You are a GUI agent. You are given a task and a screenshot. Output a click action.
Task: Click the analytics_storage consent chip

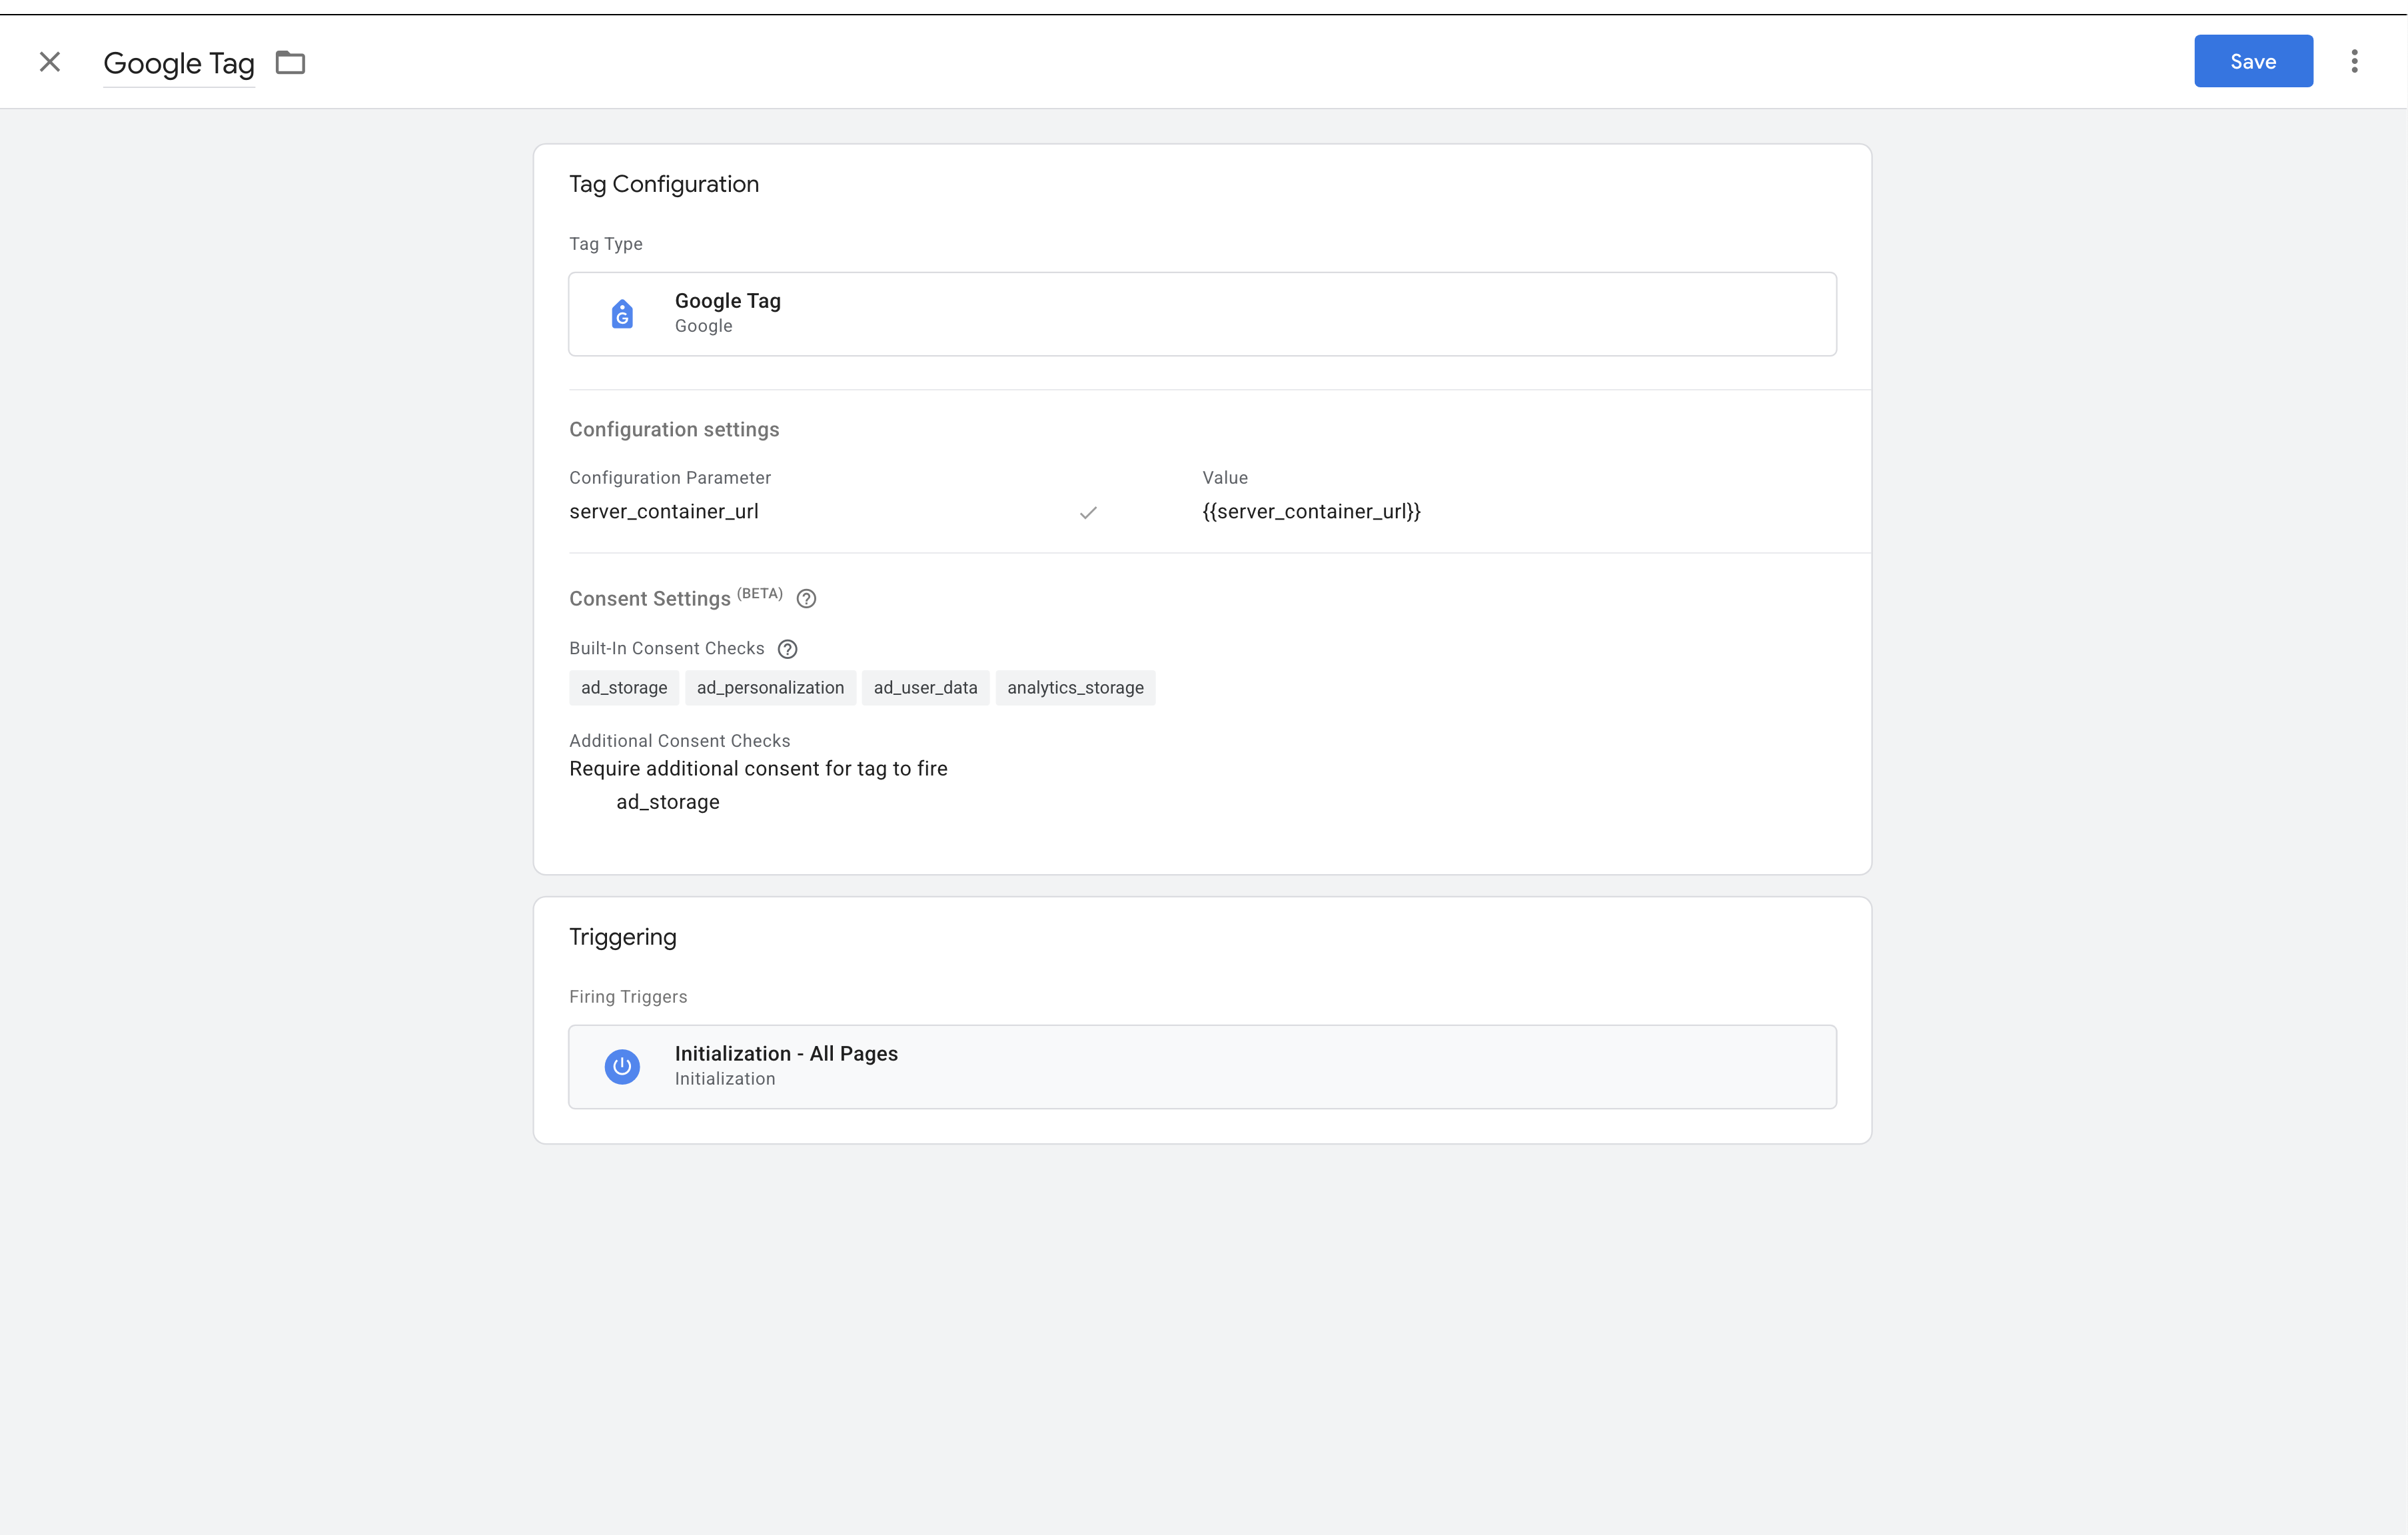[x=1075, y=688]
